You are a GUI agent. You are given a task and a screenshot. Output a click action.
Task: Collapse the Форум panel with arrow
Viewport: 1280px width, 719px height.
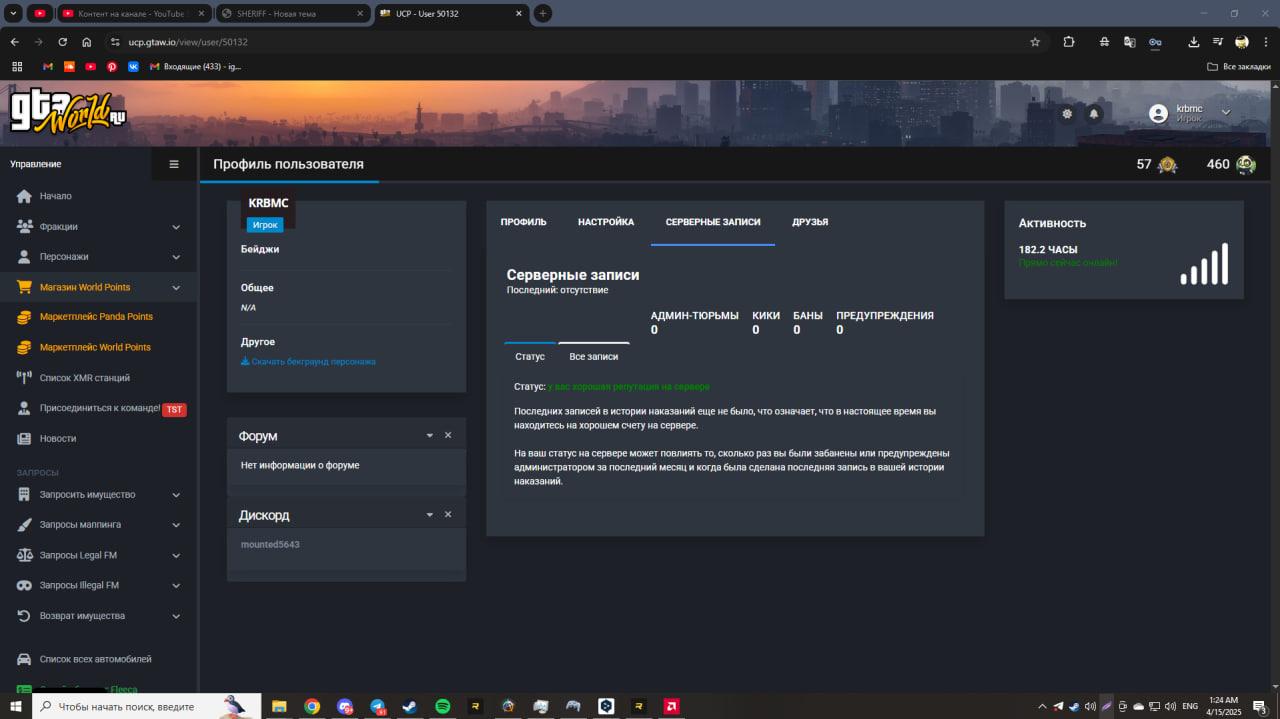[x=430, y=435]
